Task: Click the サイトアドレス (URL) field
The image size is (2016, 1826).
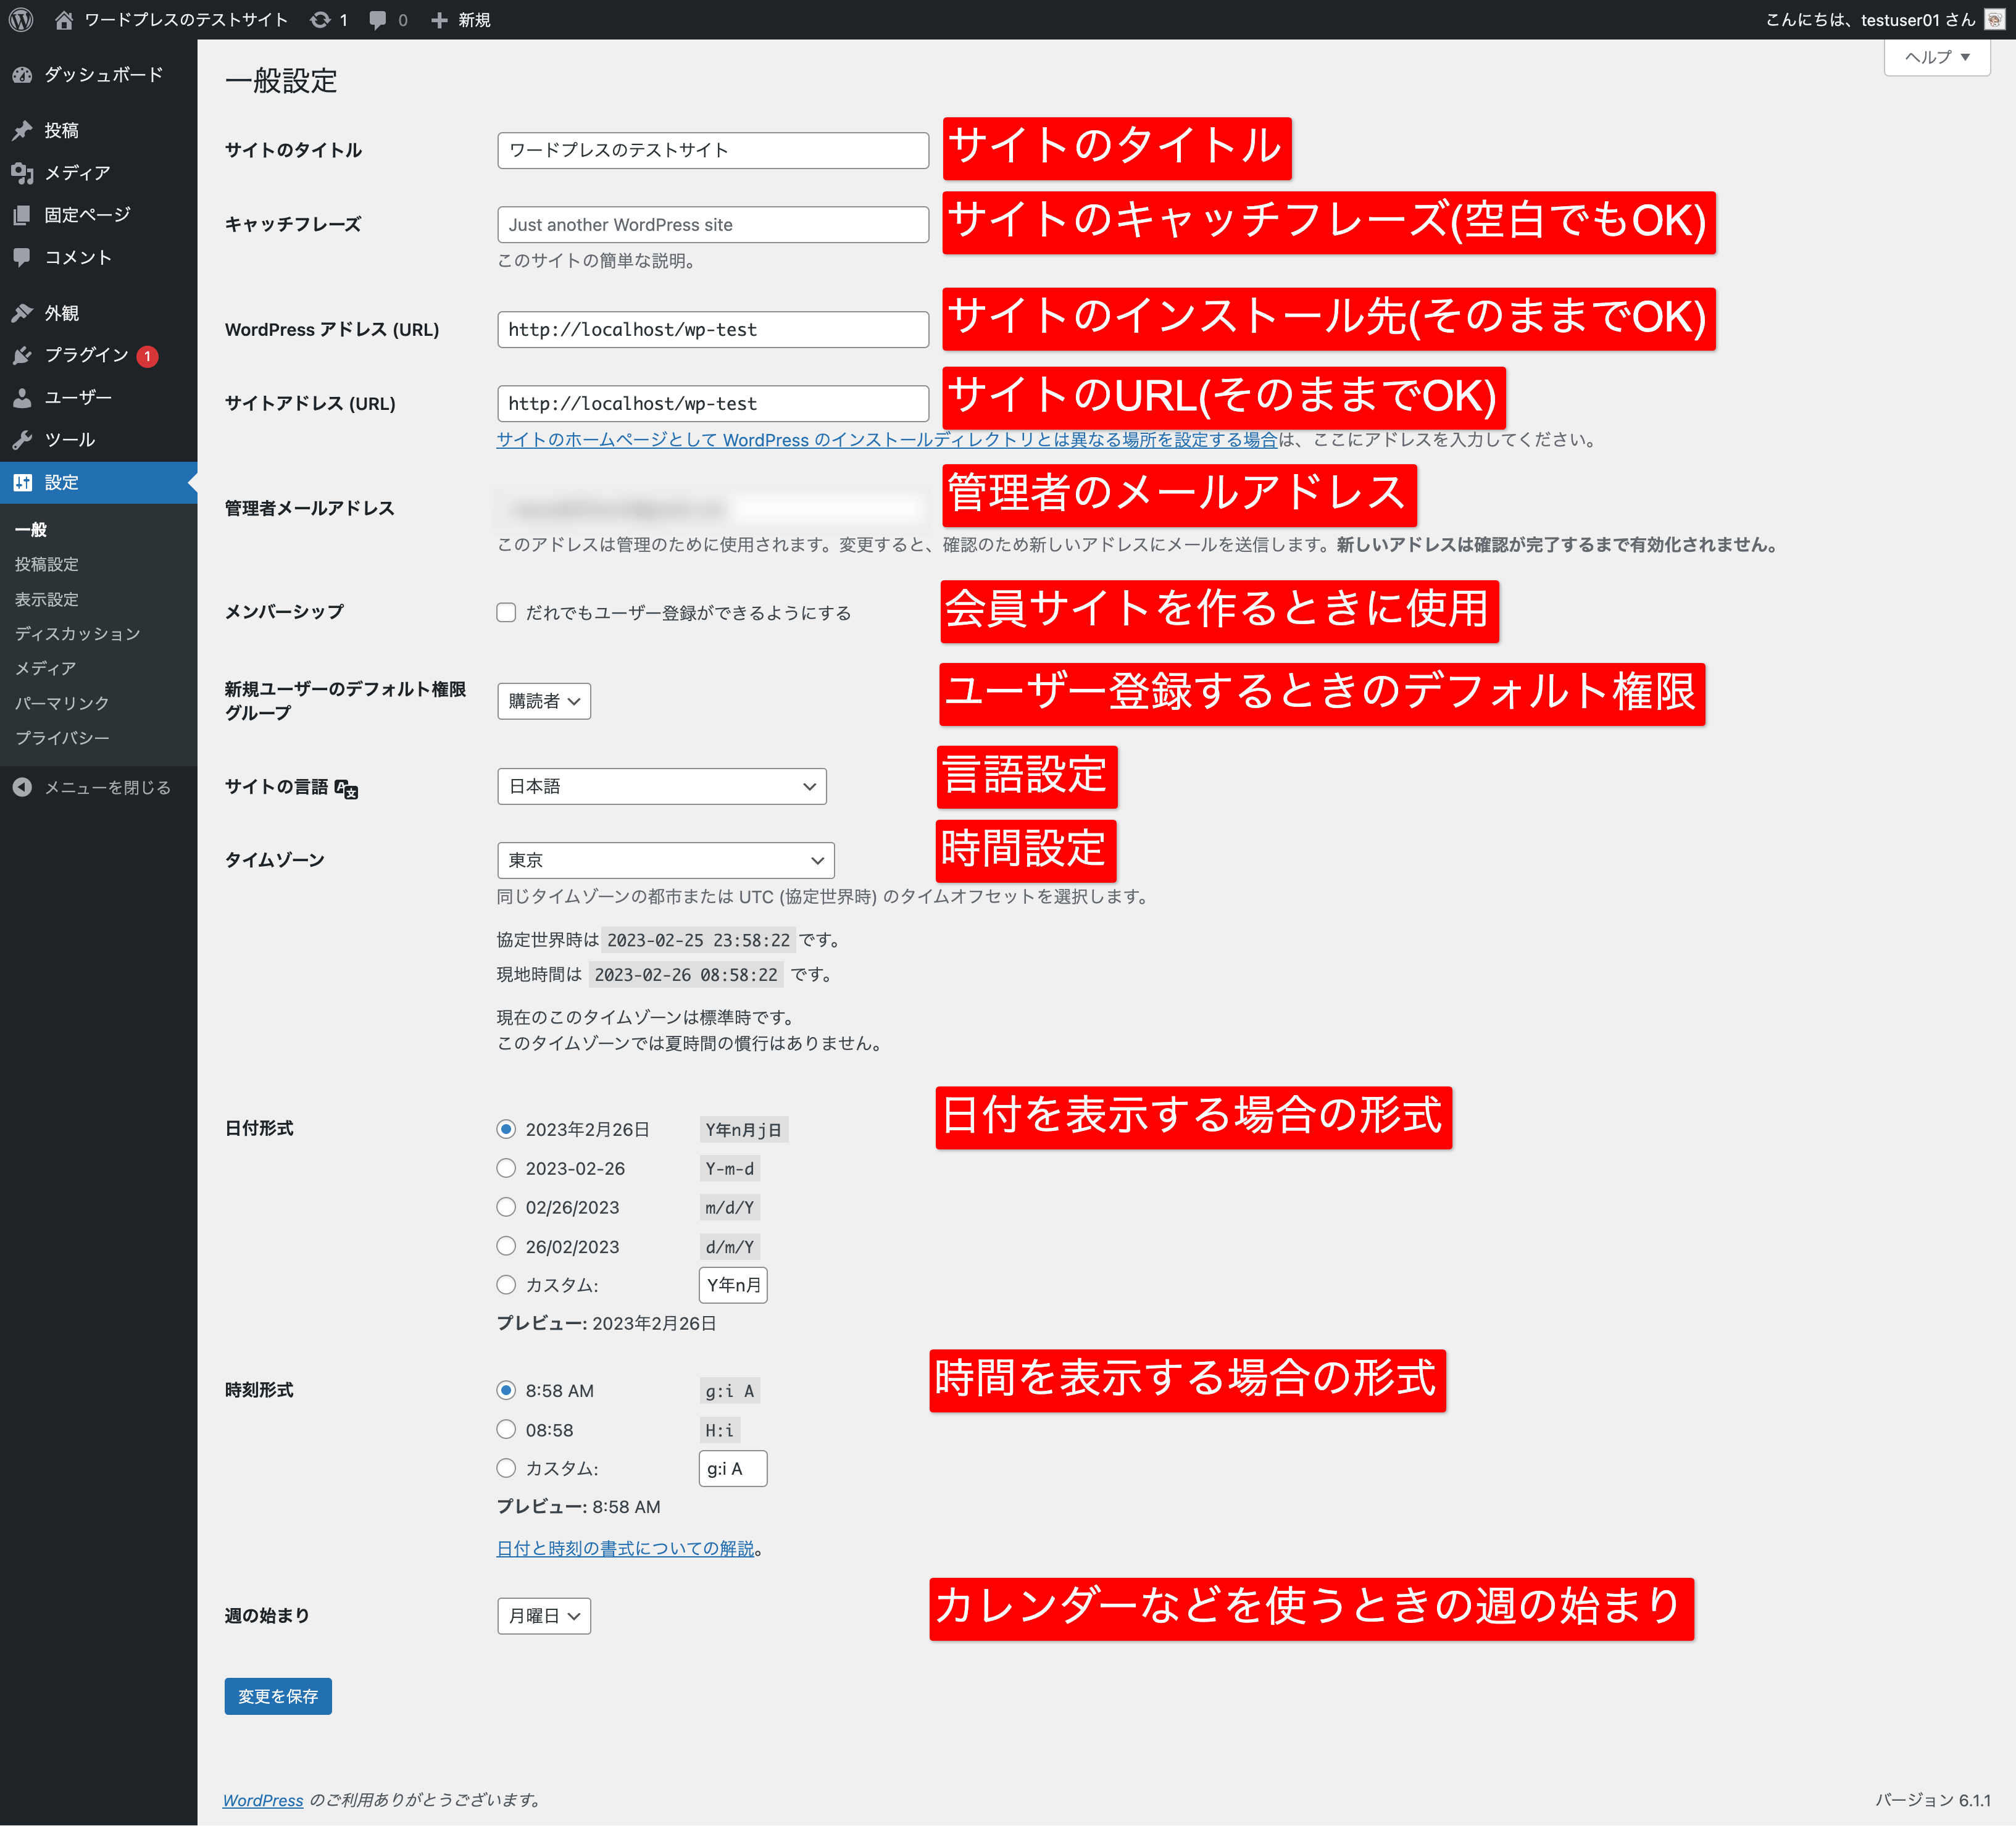Action: 713,403
